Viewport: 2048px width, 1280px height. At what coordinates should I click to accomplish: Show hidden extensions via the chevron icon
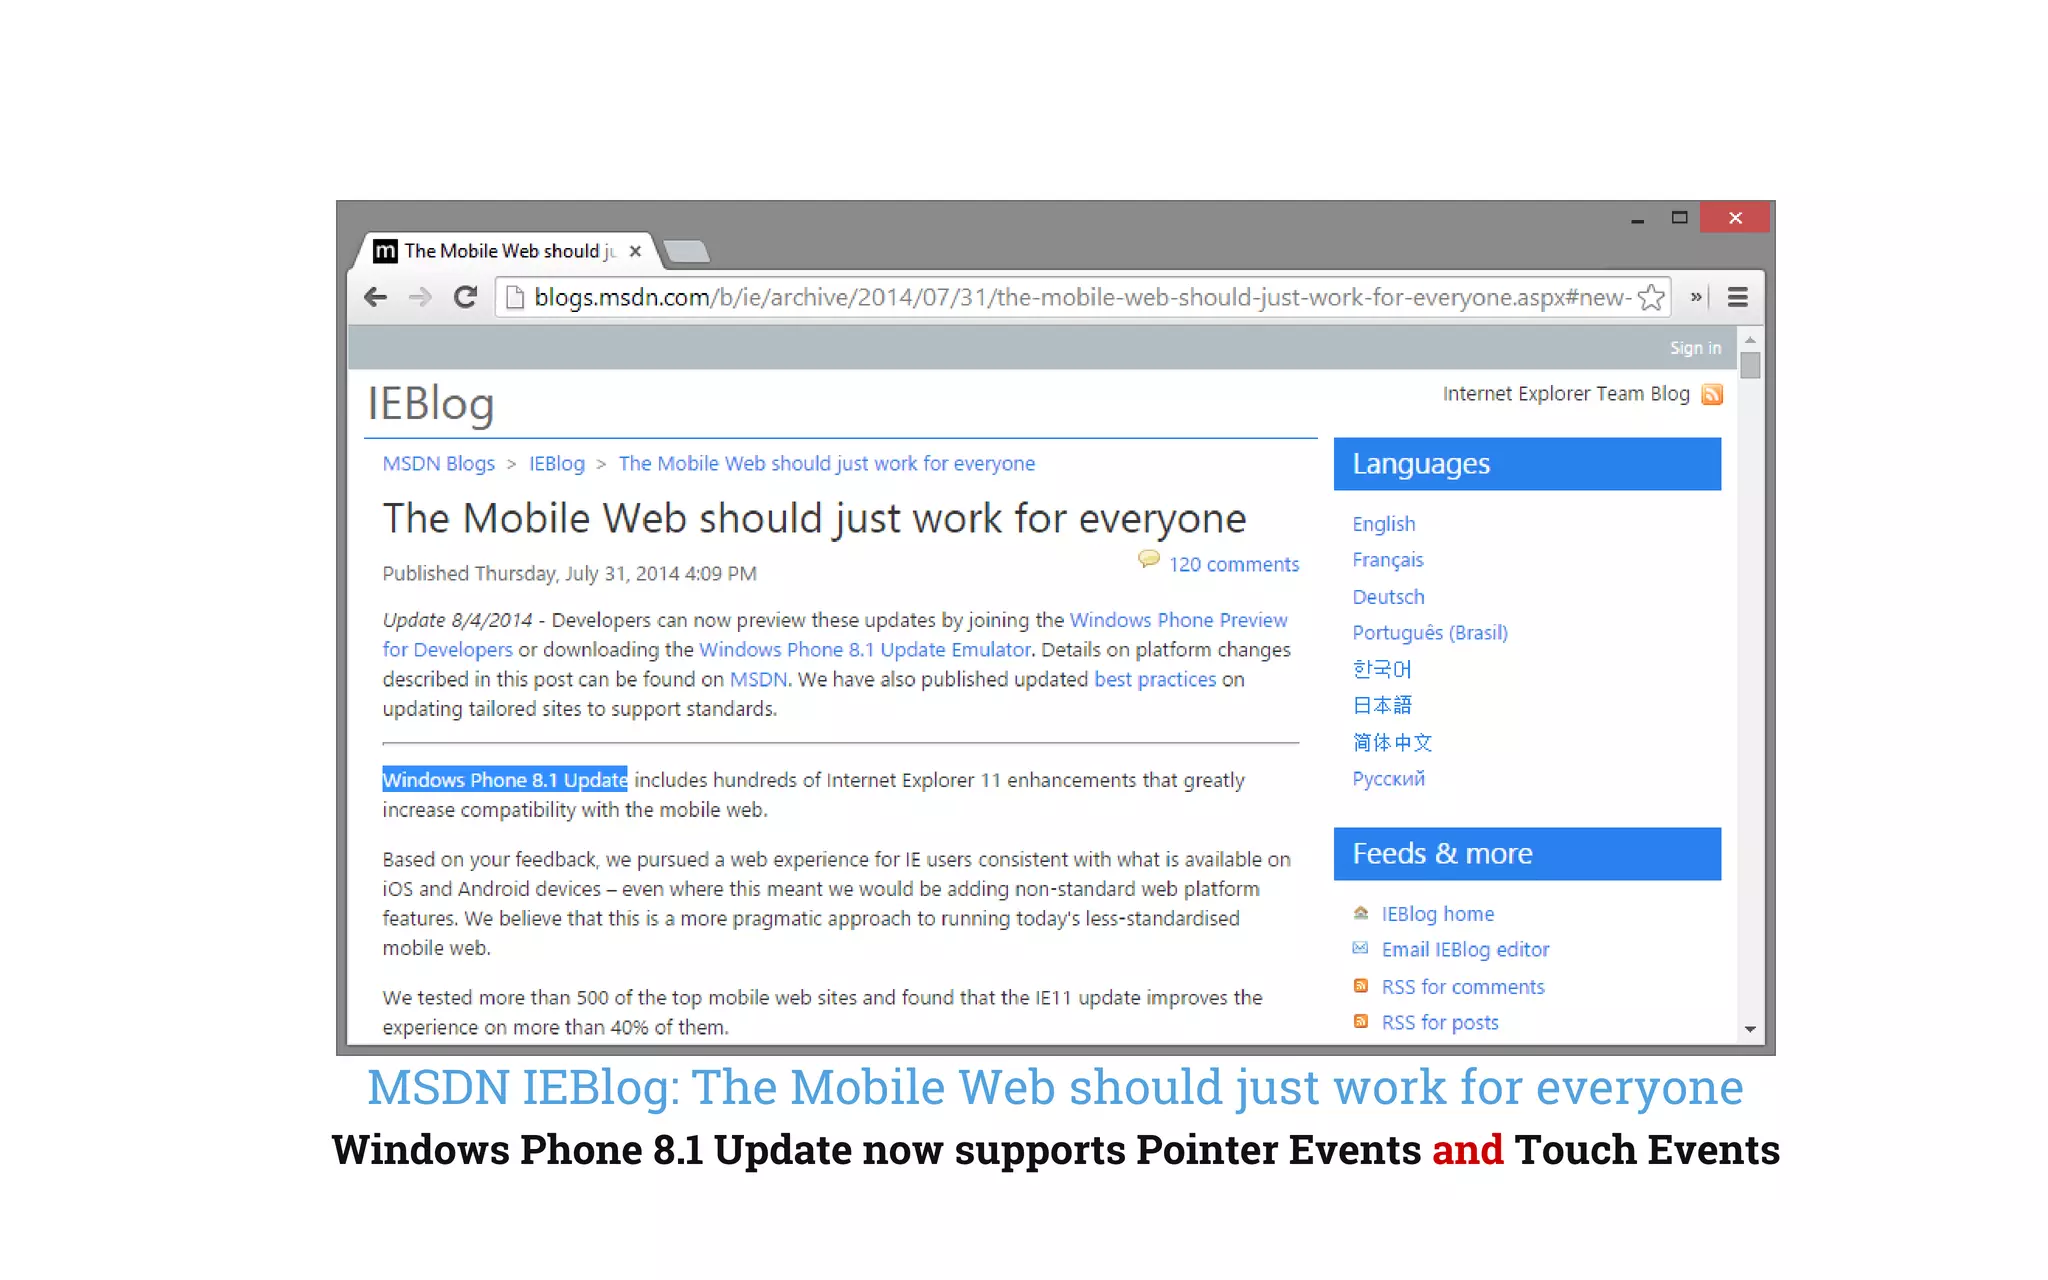pos(1696,297)
